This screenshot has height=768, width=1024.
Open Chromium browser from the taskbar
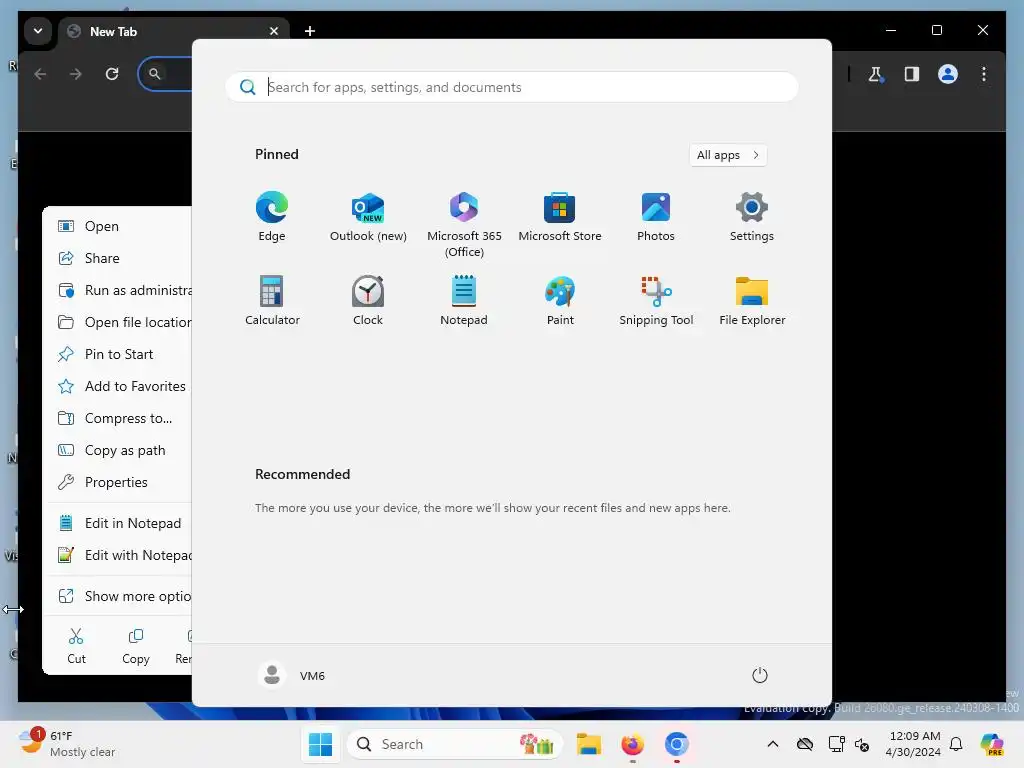[677, 744]
